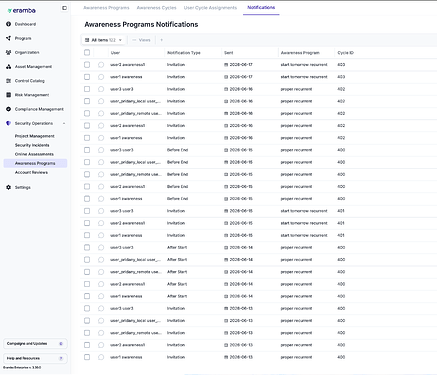
Task: Click the Settings gear icon
Action: pos(9,187)
